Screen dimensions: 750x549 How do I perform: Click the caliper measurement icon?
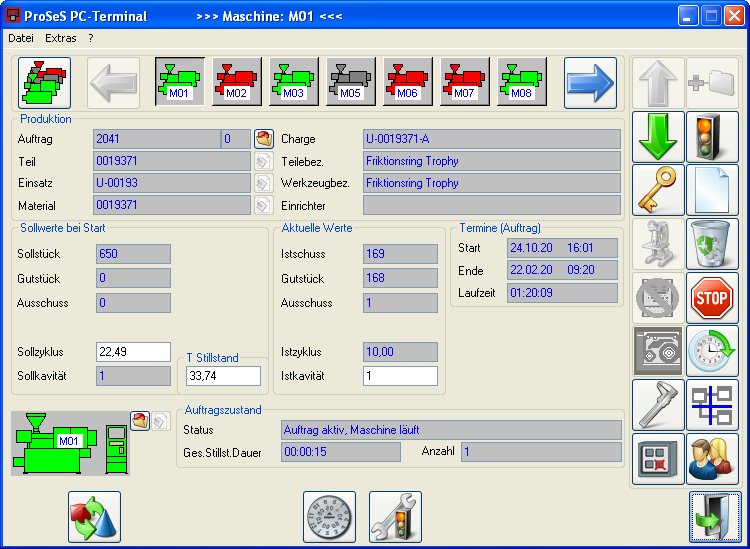pos(658,405)
